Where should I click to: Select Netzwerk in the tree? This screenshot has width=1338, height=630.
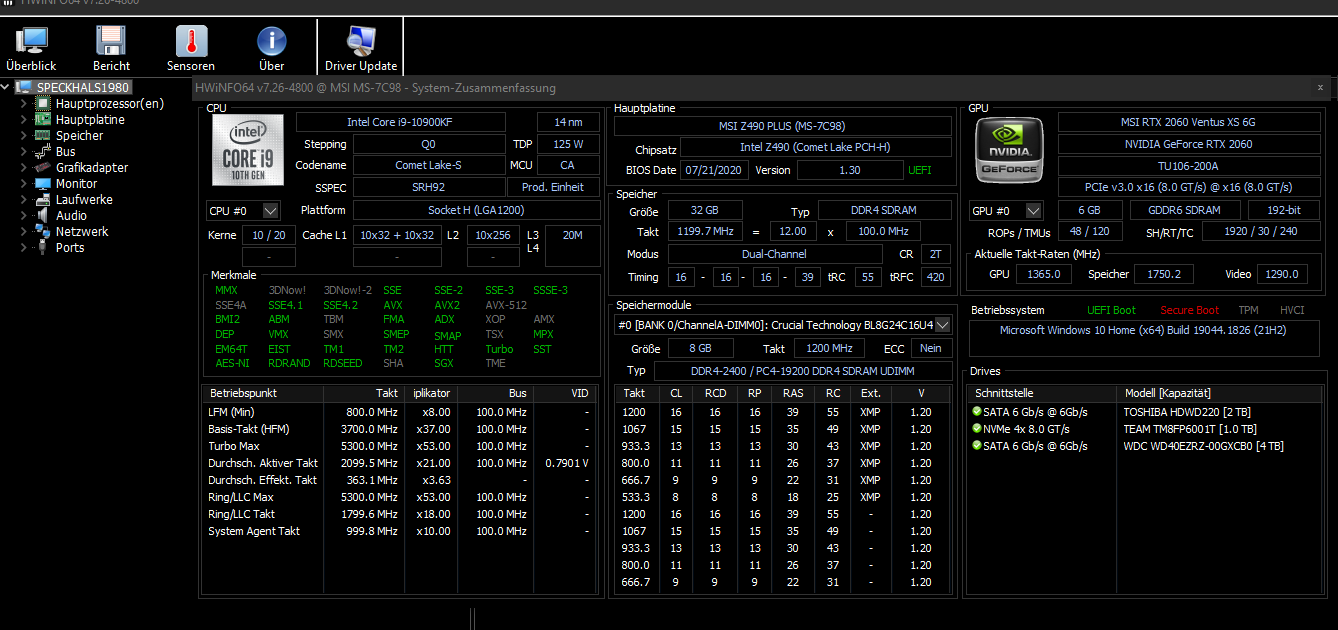[x=82, y=231]
